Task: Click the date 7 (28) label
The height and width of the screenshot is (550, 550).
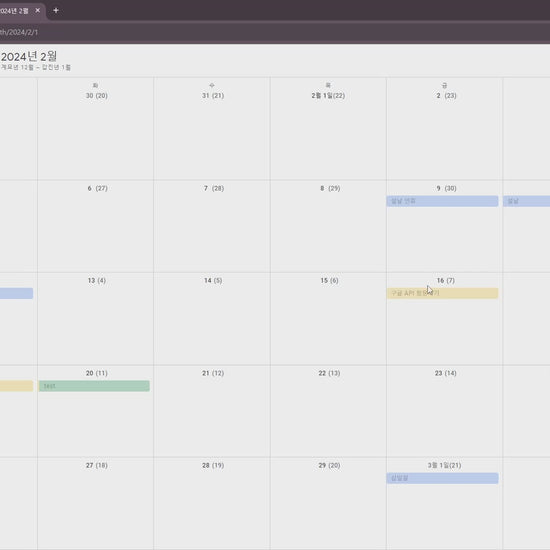Action: pyautogui.click(x=214, y=188)
